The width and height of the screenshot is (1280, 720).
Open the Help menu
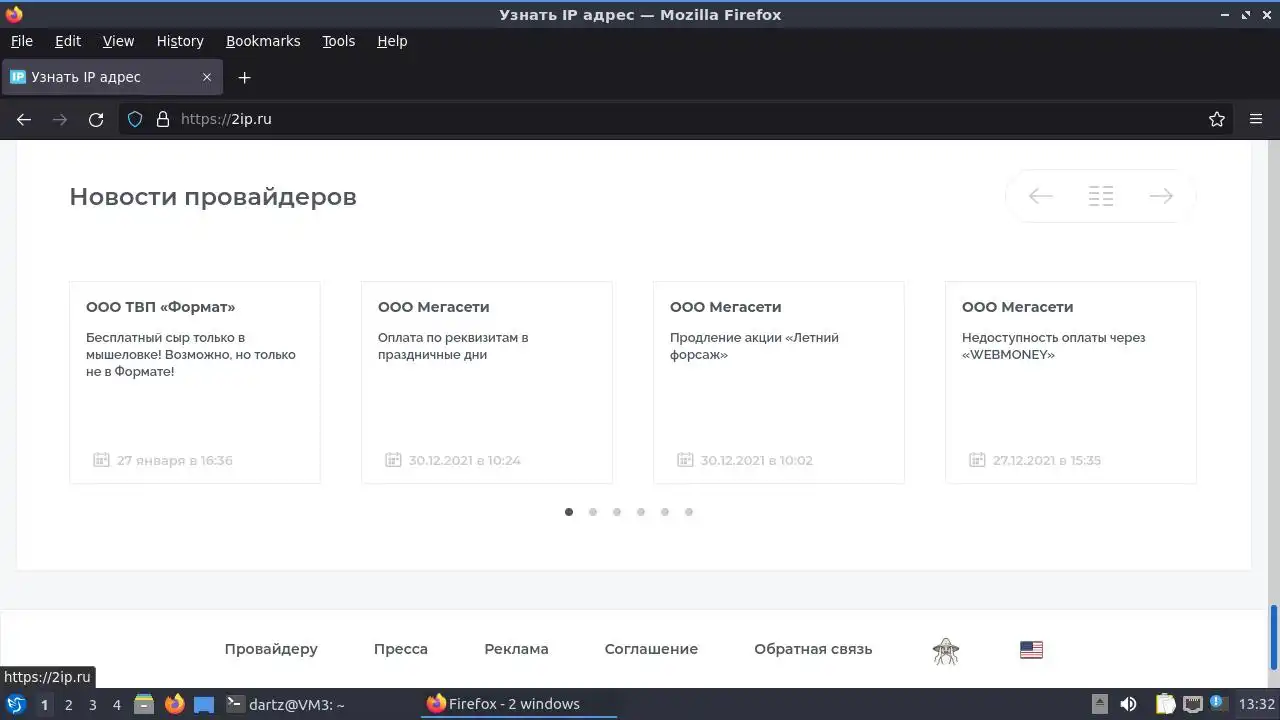tap(392, 41)
